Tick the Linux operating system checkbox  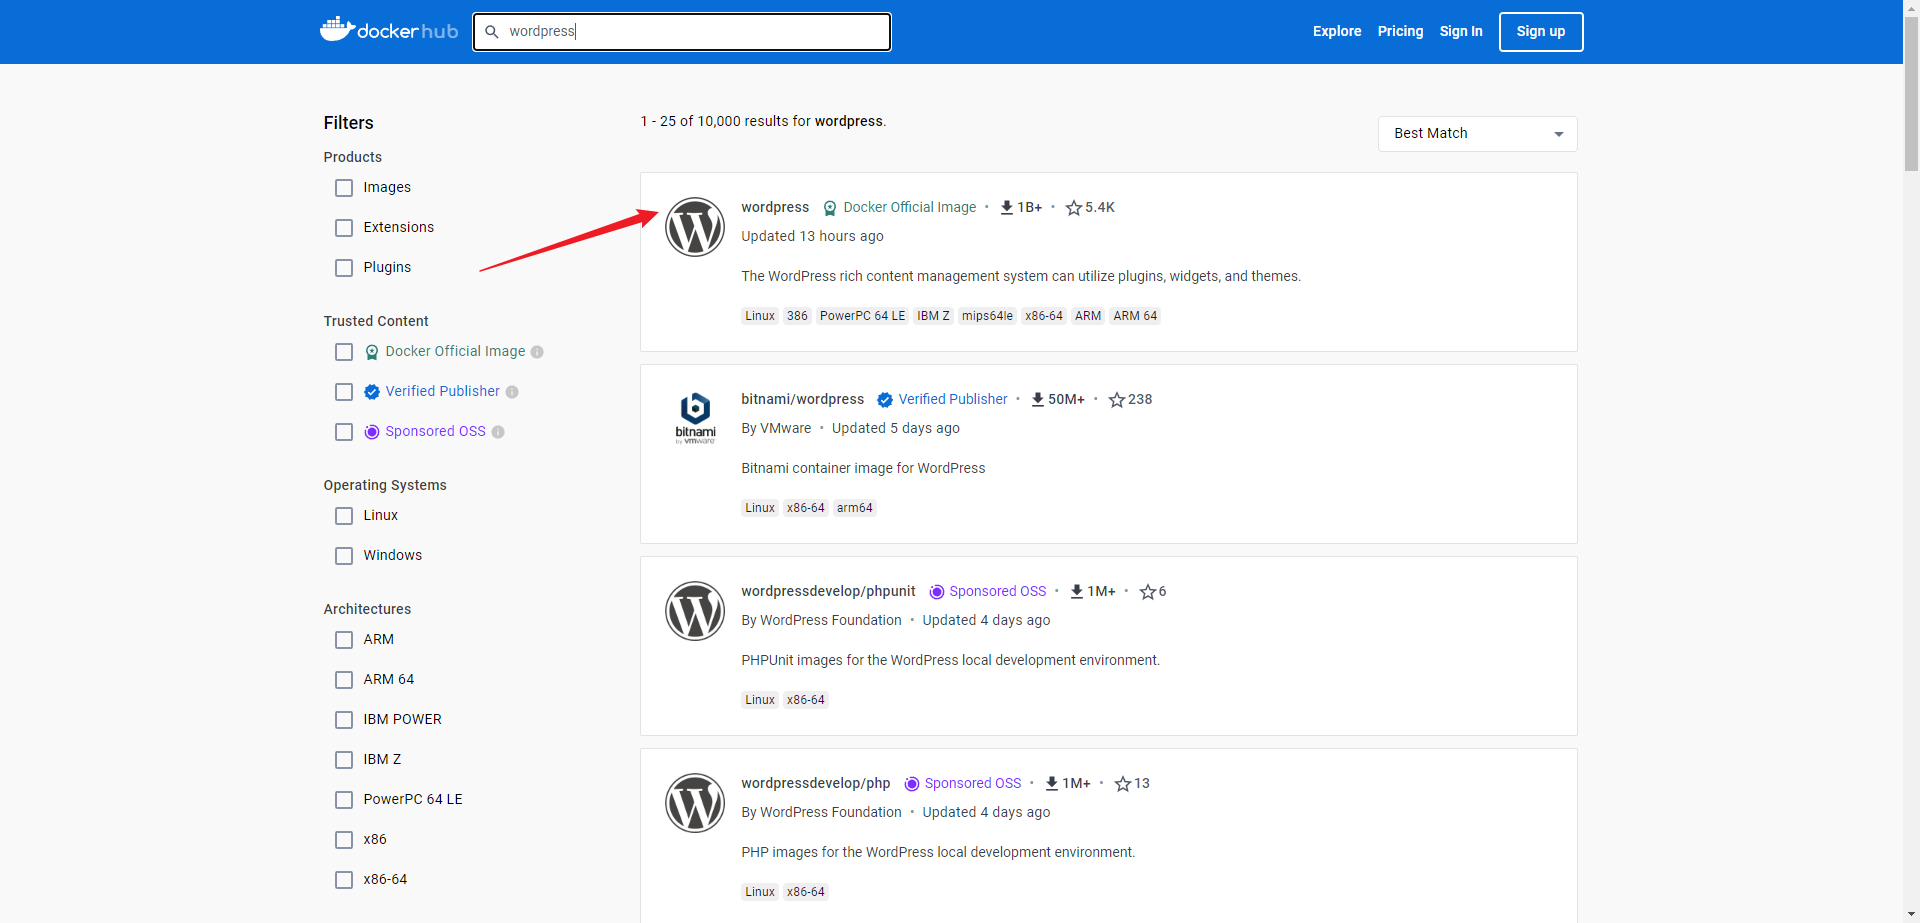(x=344, y=516)
